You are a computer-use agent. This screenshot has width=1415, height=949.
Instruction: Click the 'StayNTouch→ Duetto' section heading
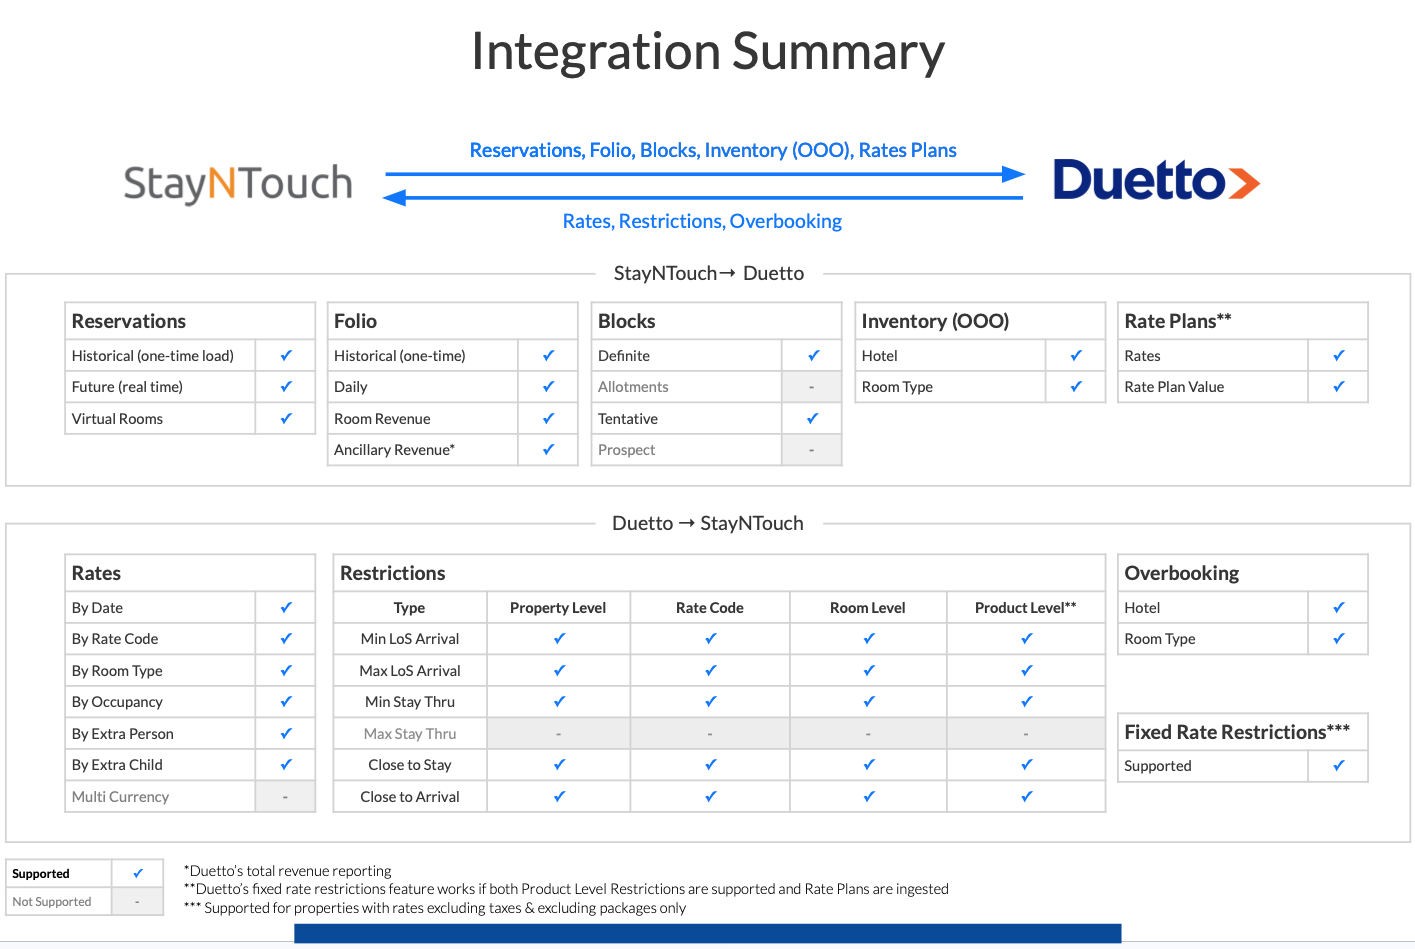[709, 273]
